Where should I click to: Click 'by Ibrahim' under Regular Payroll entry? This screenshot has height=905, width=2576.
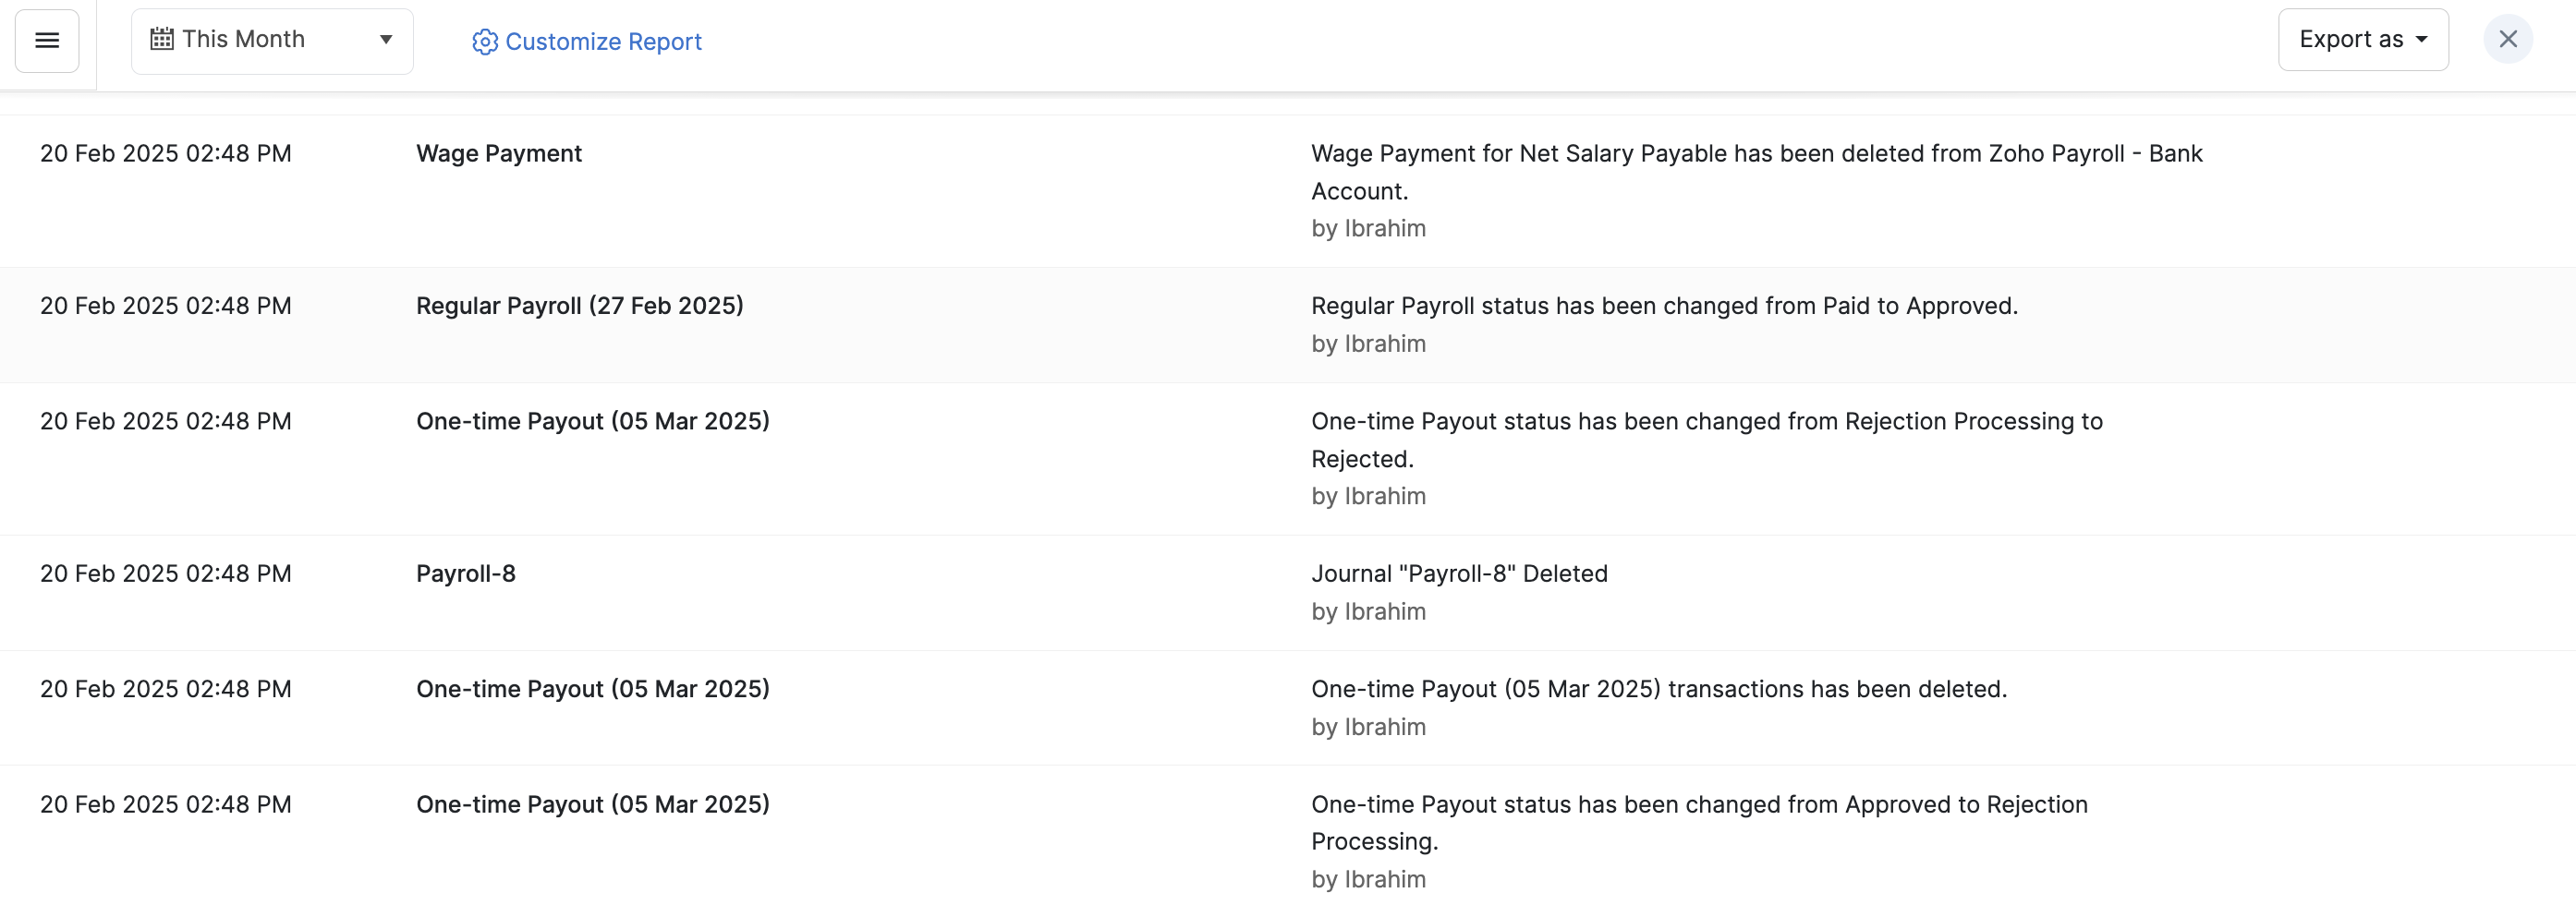(1368, 344)
